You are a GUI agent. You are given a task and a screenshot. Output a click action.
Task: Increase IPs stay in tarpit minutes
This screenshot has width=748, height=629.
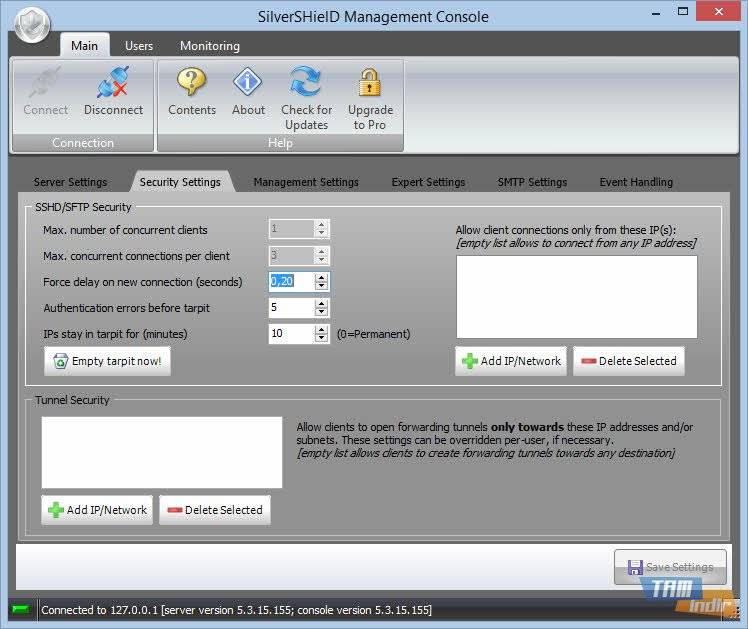click(321, 329)
